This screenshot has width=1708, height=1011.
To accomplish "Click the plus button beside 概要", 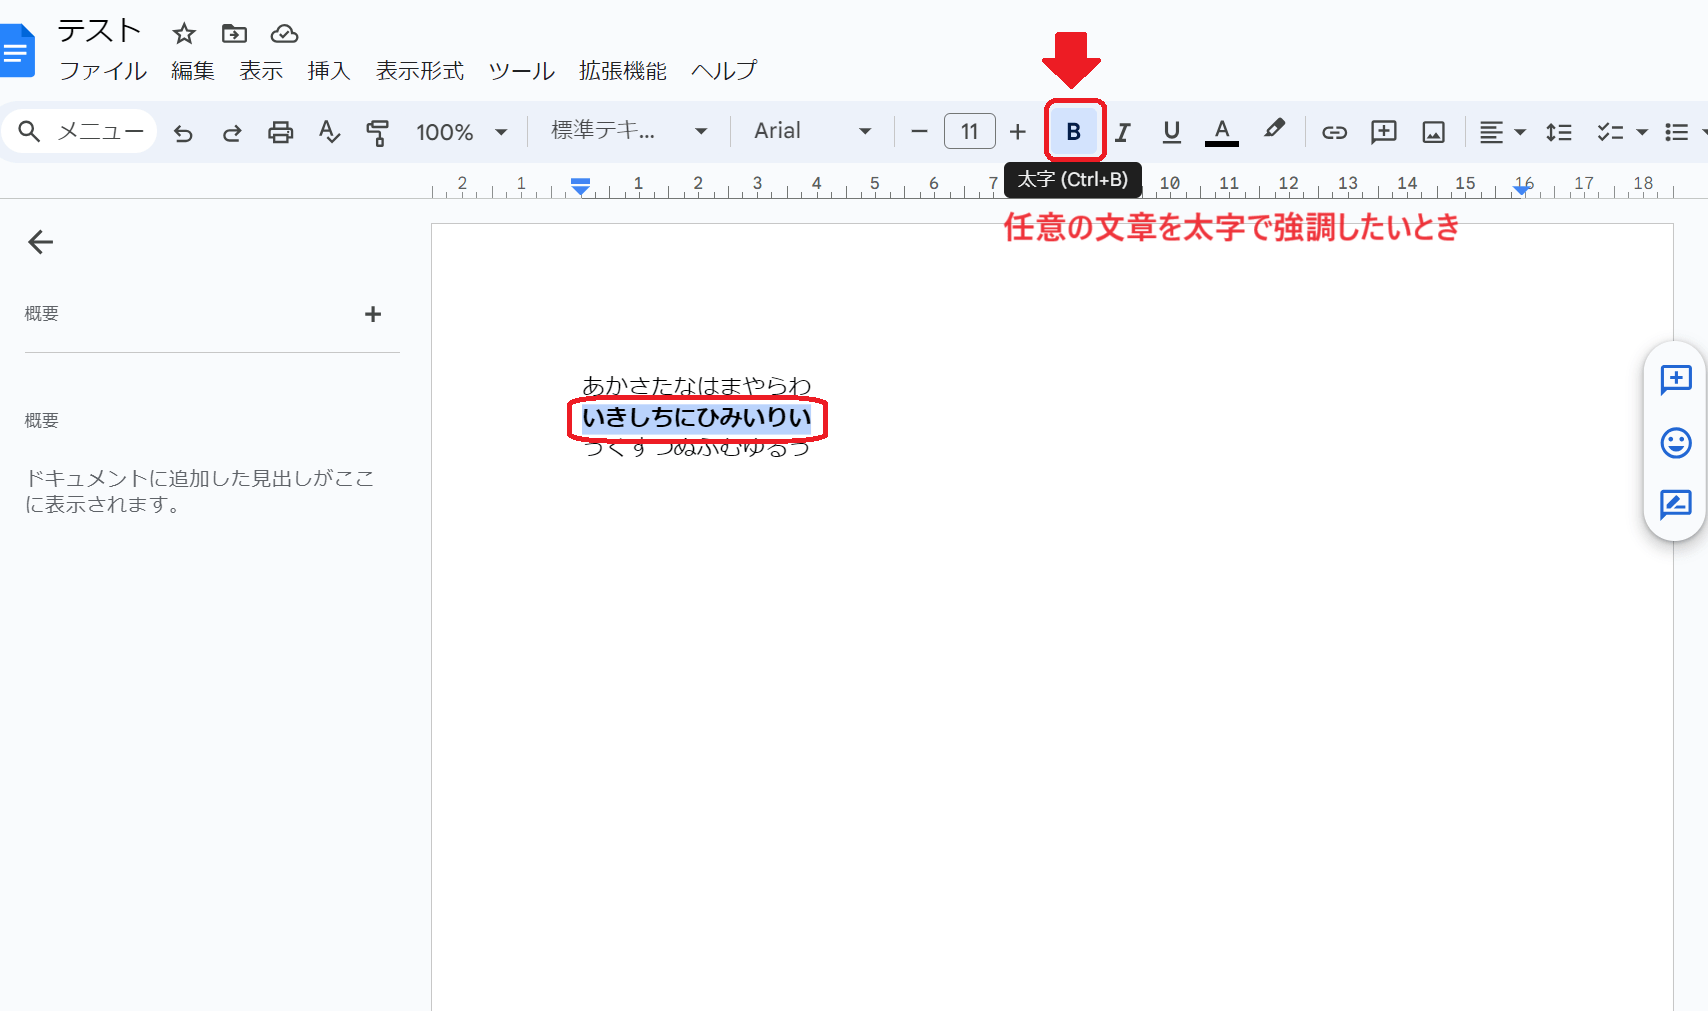I will (x=373, y=314).
